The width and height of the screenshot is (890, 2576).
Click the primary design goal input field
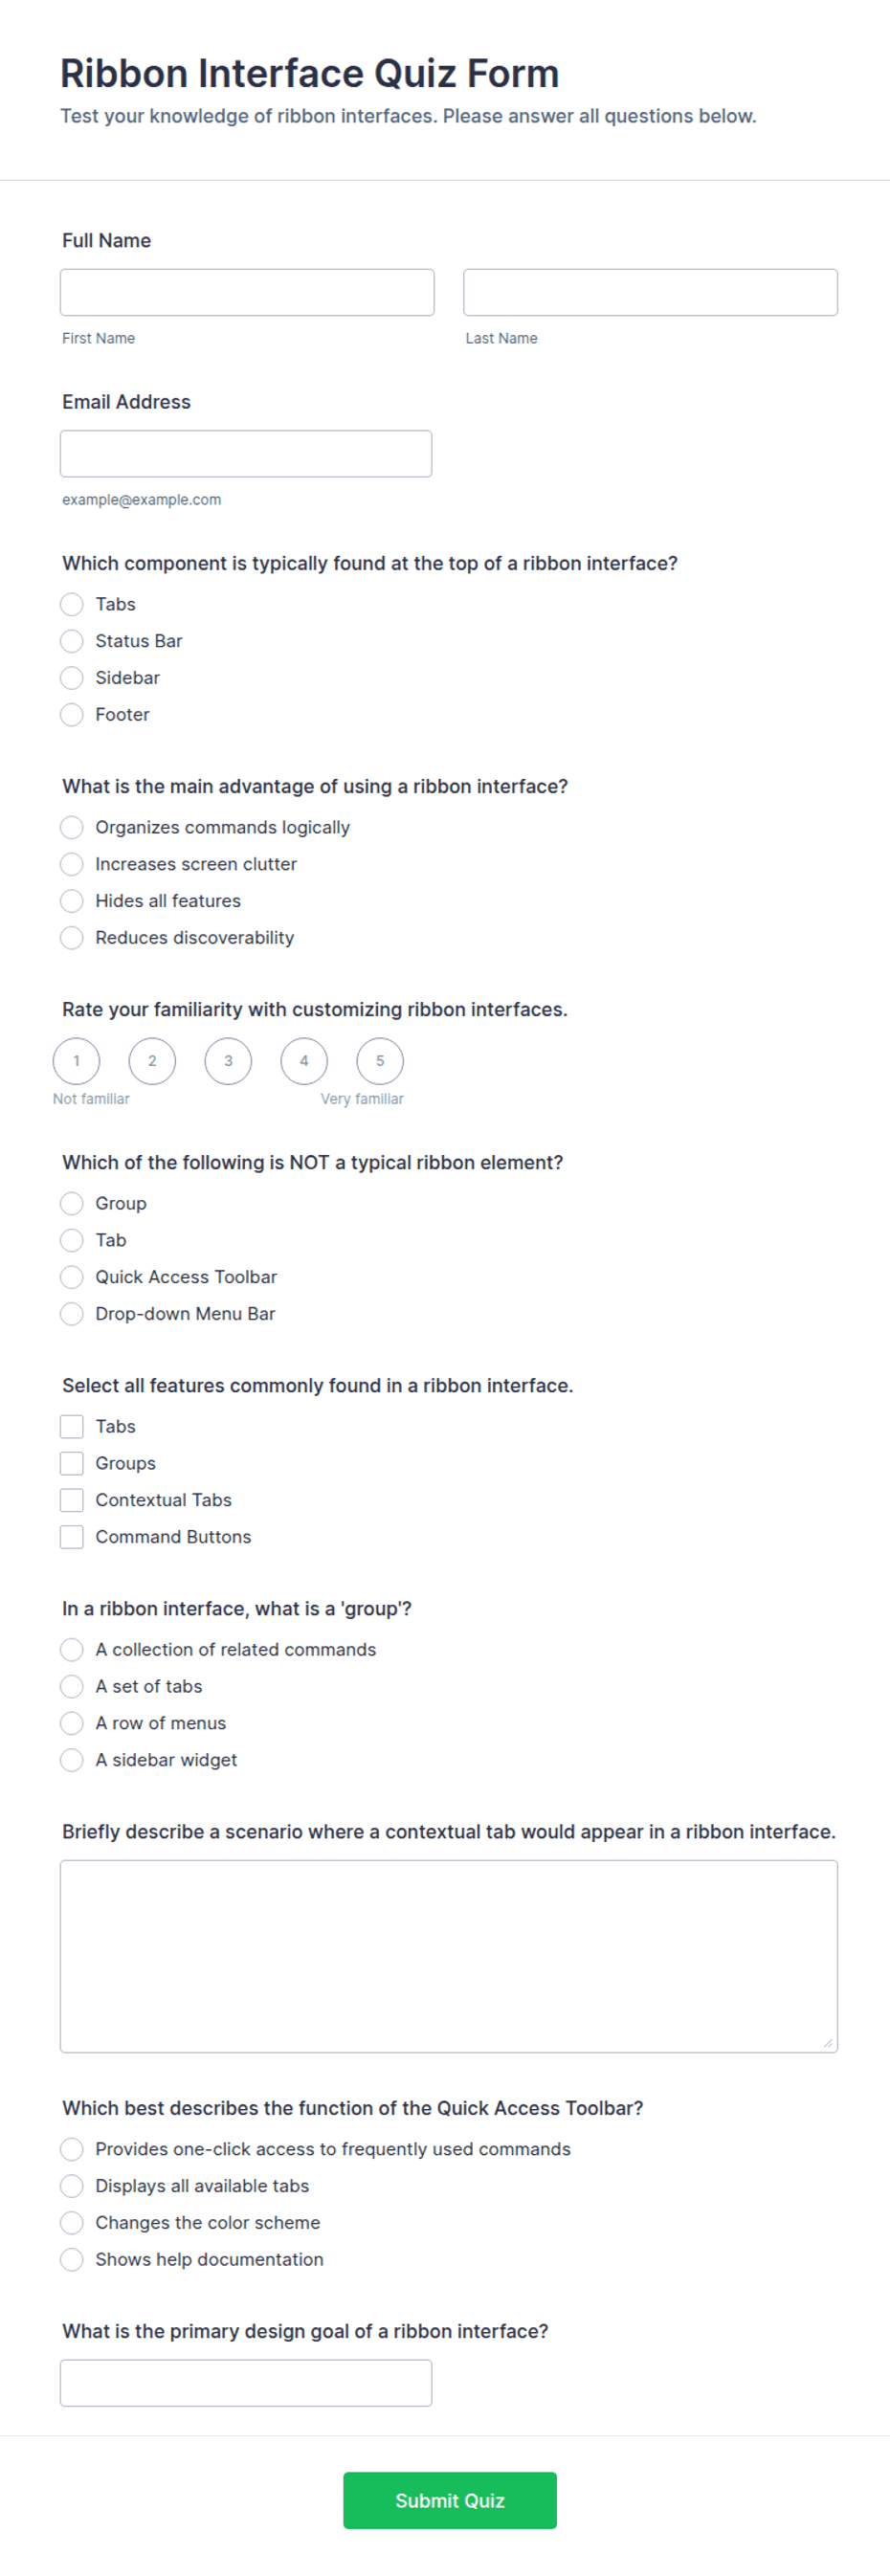coord(246,2383)
